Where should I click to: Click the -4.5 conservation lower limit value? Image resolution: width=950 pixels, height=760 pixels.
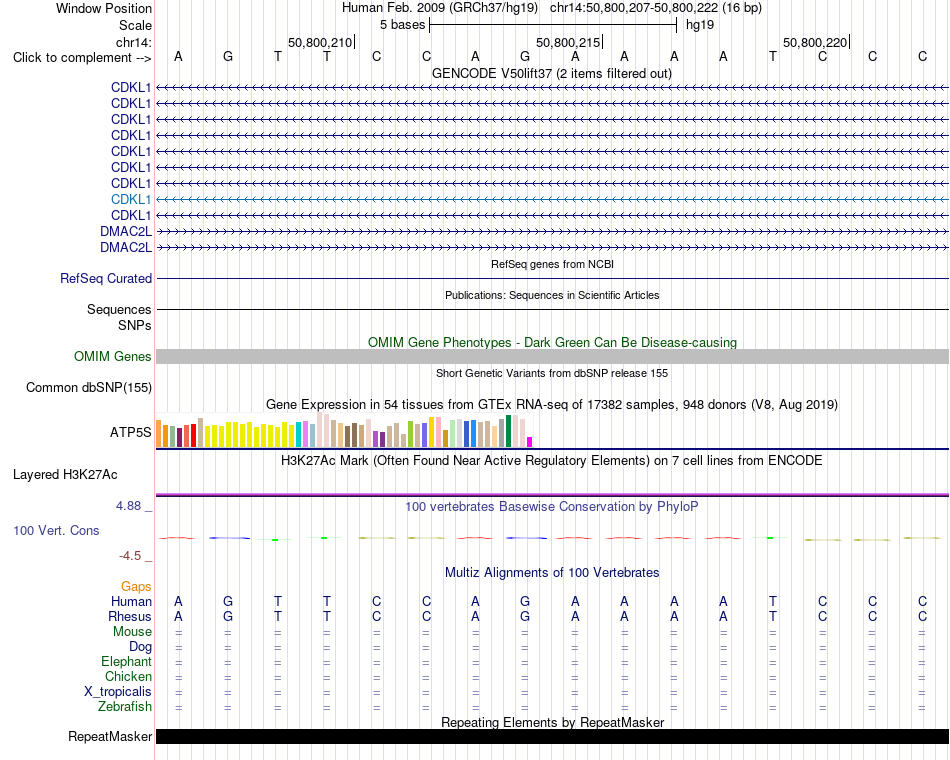130,556
